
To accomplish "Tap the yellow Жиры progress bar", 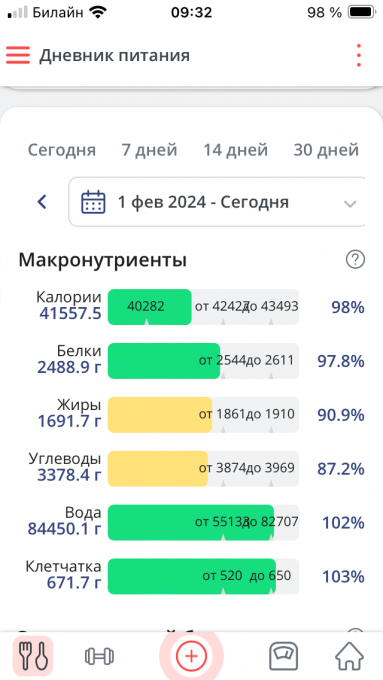I will coord(203,415).
